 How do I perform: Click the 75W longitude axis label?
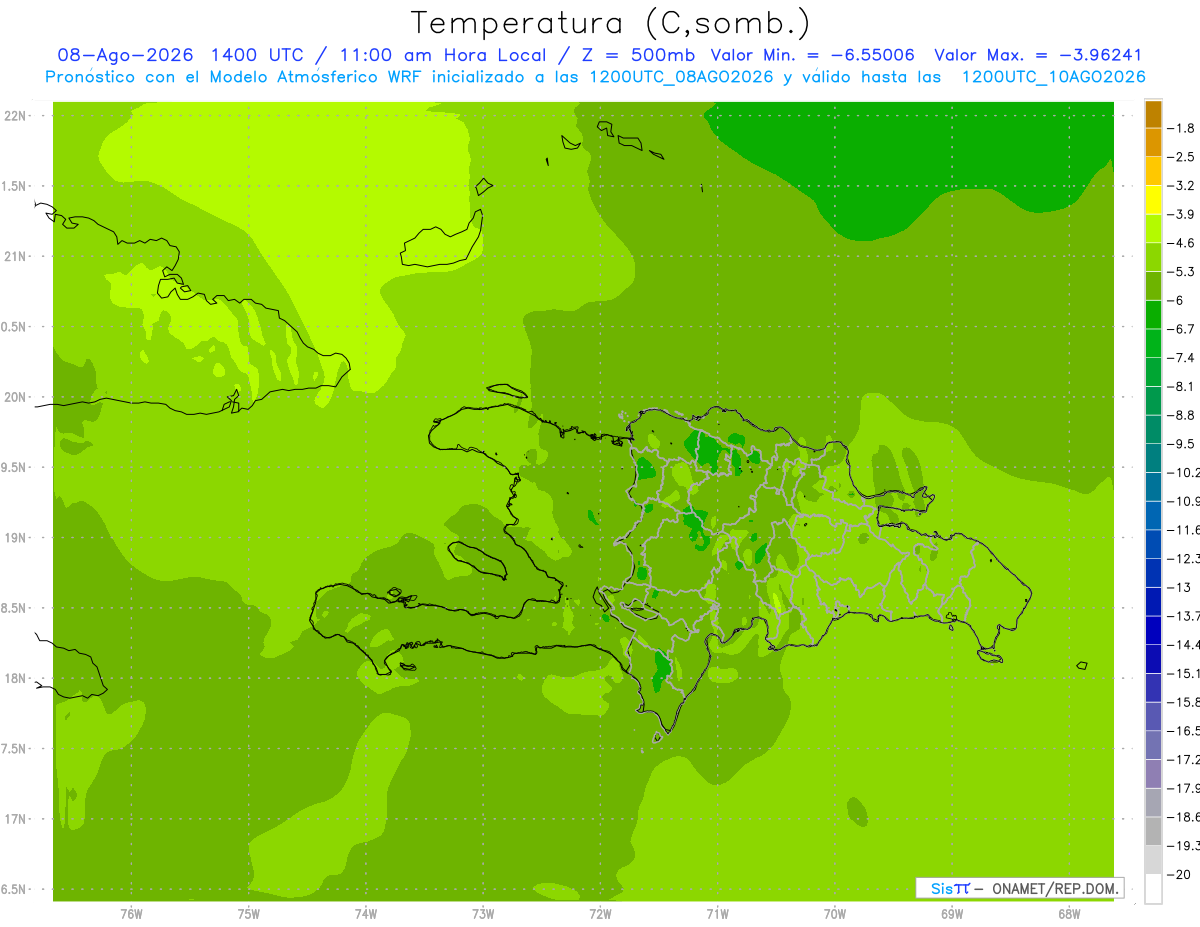249,913
